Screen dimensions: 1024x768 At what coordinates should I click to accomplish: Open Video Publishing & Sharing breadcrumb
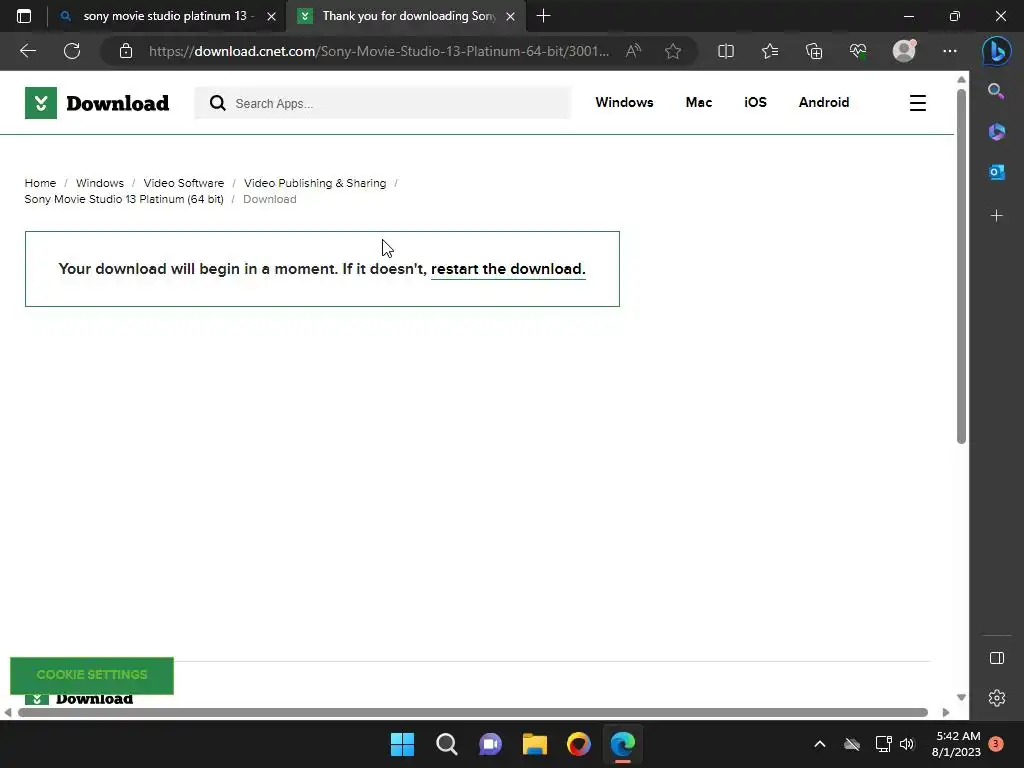(315, 183)
